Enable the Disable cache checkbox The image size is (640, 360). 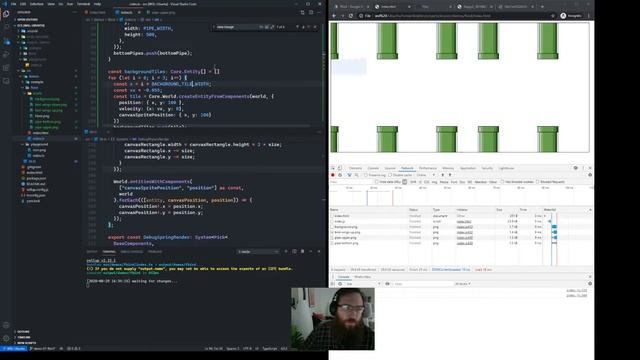(x=390, y=175)
